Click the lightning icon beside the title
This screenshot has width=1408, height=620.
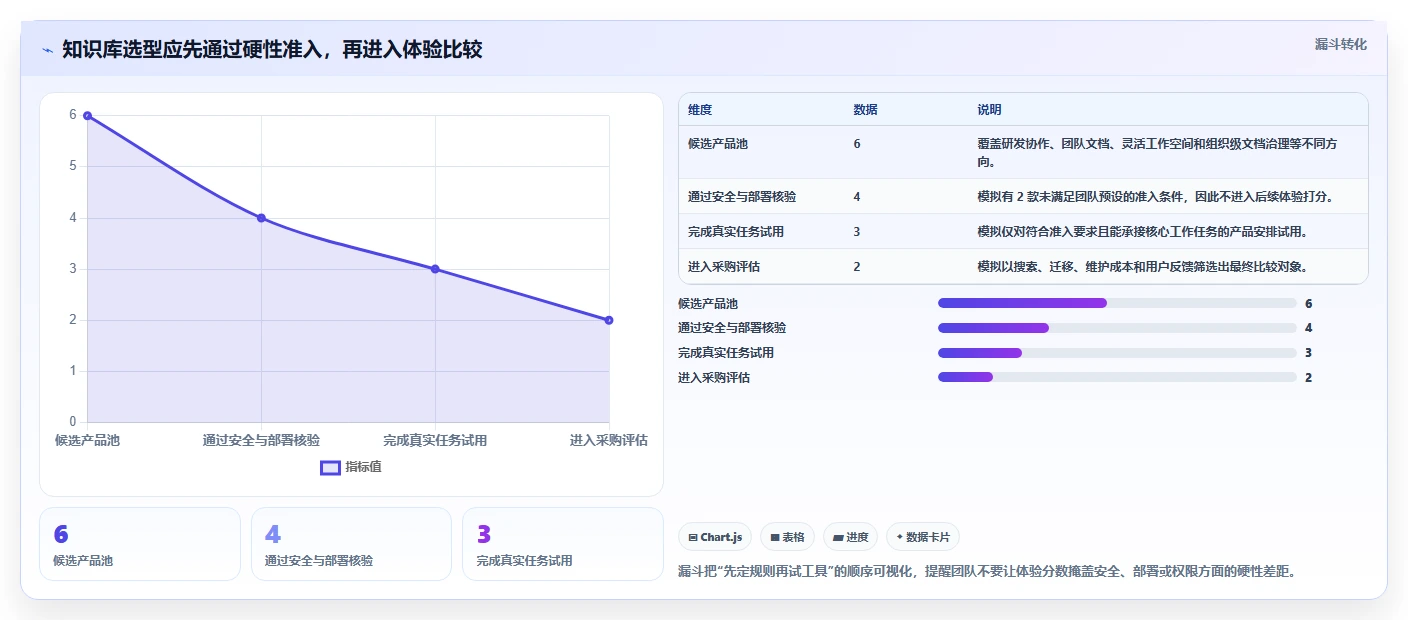(x=48, y=50)
